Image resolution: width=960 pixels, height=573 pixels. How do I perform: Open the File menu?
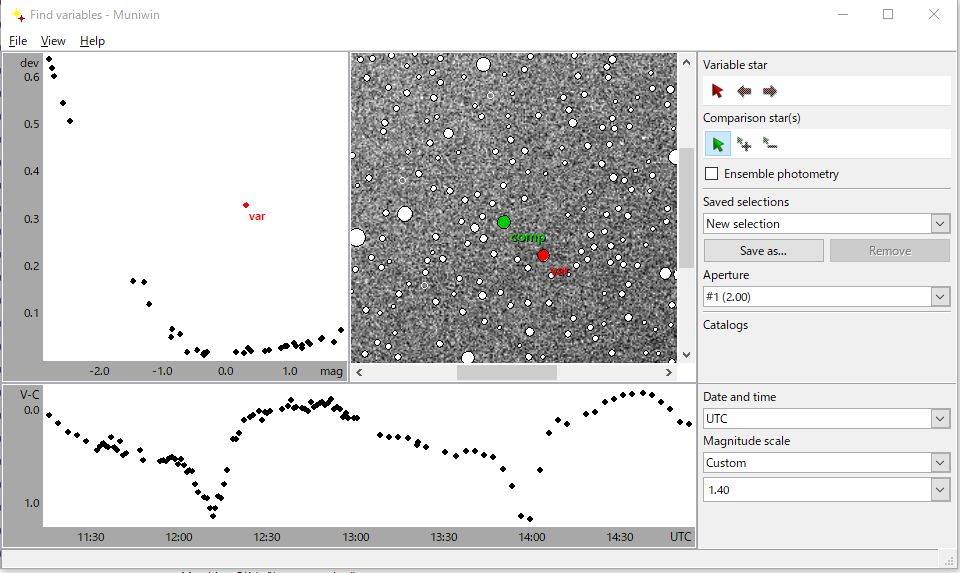click(x=18, y=41)
